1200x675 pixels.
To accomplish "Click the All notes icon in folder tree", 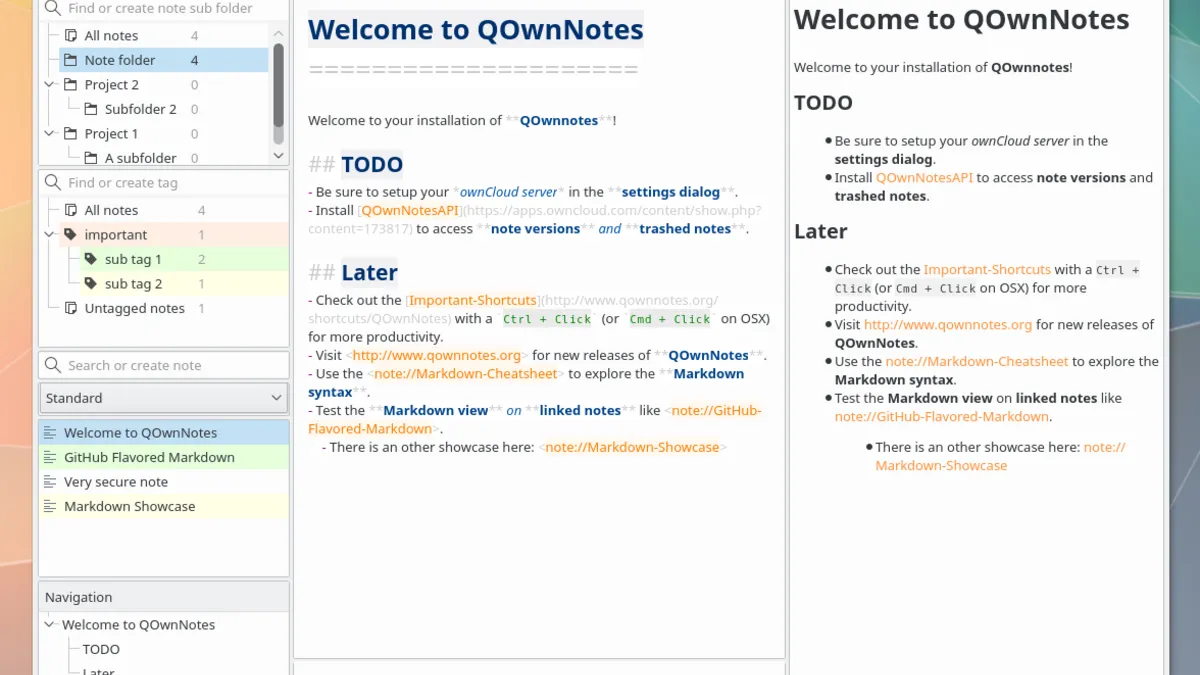I will pyautogui.click(x=71, y=36).
